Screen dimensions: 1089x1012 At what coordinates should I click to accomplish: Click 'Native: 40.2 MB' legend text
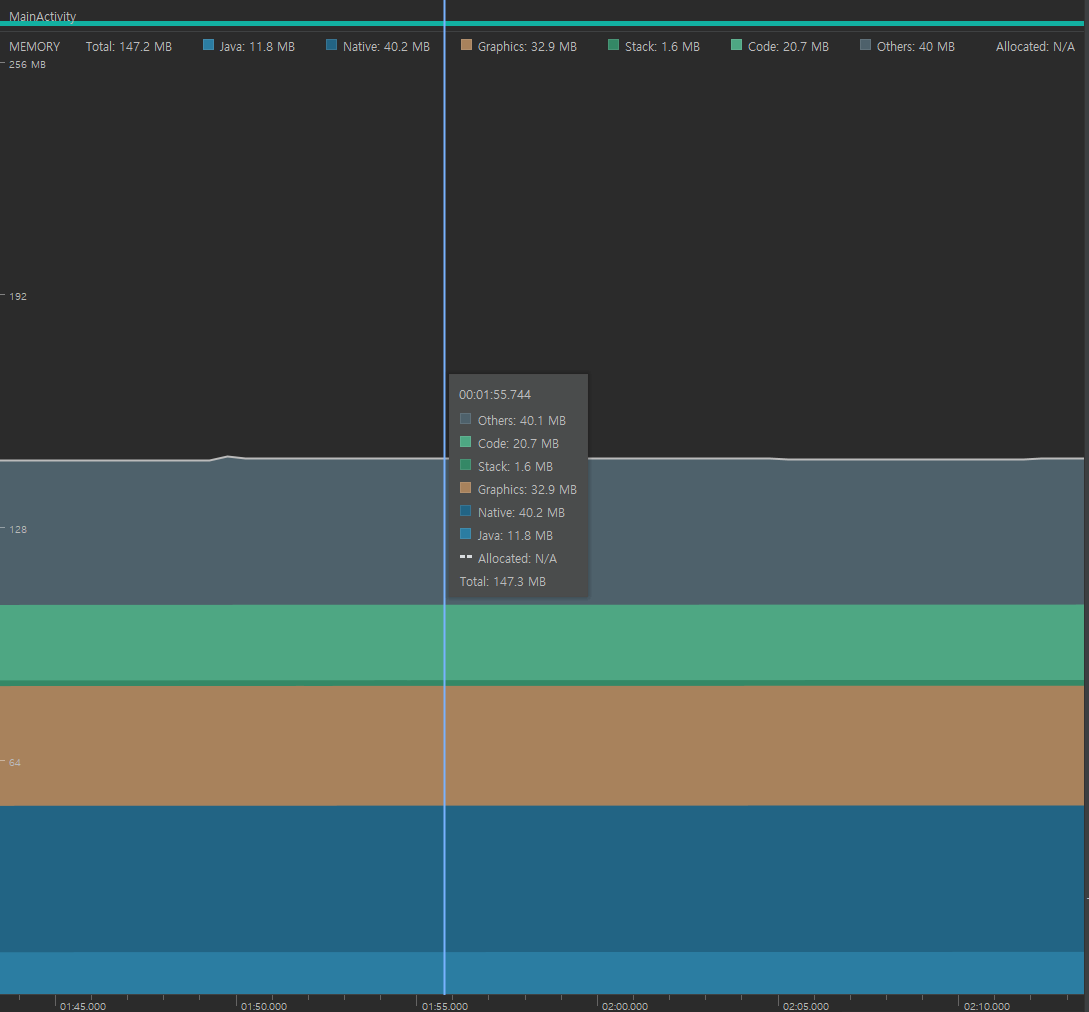pos(386,47)
